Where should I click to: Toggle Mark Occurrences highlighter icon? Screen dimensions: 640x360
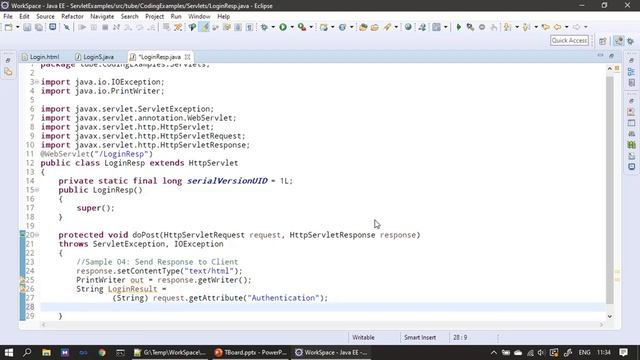[x=205, y=27]
